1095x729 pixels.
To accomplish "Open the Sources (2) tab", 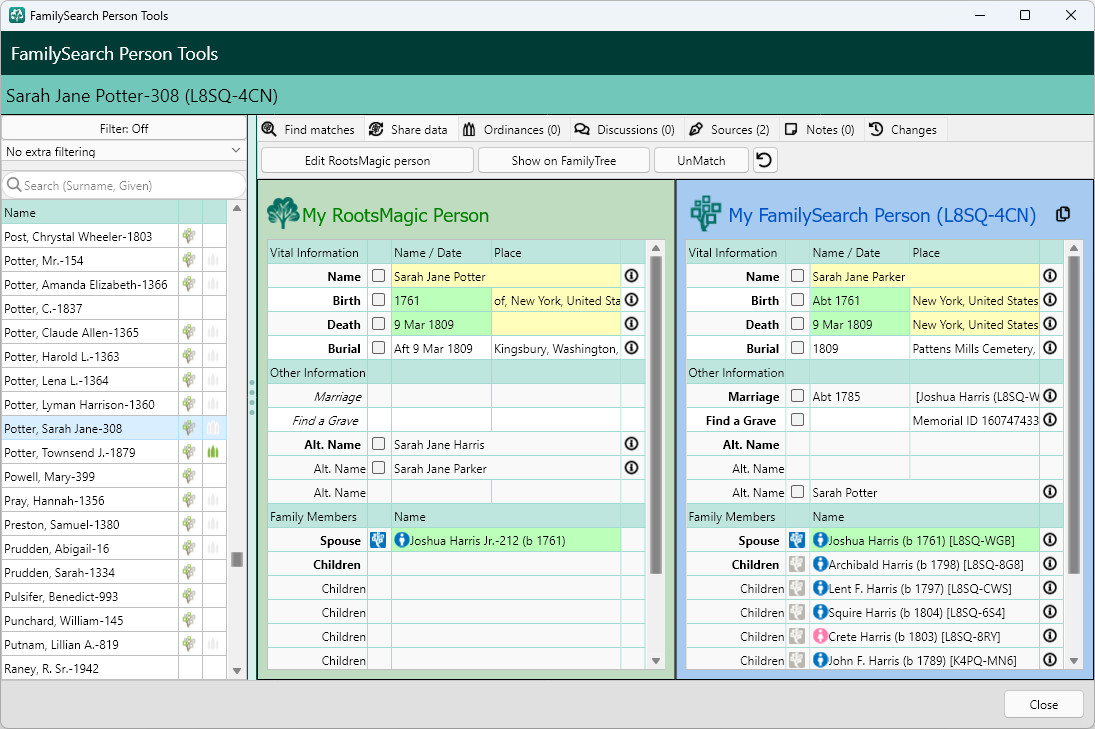I will tap(730, 129).
